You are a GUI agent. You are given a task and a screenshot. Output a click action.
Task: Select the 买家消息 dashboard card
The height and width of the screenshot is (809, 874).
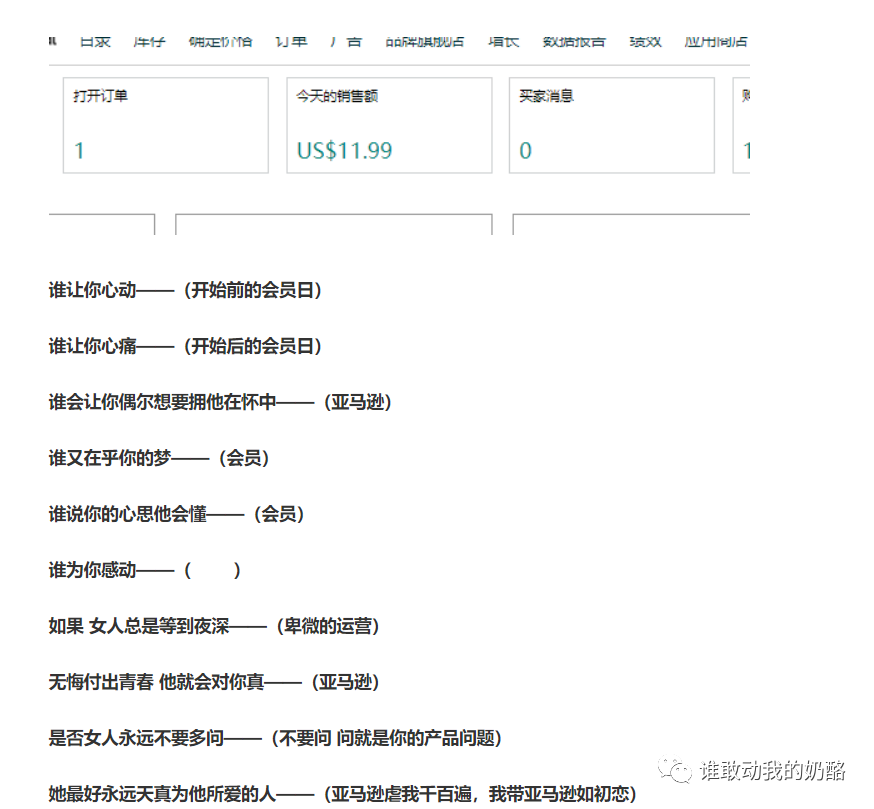[611, 125]
